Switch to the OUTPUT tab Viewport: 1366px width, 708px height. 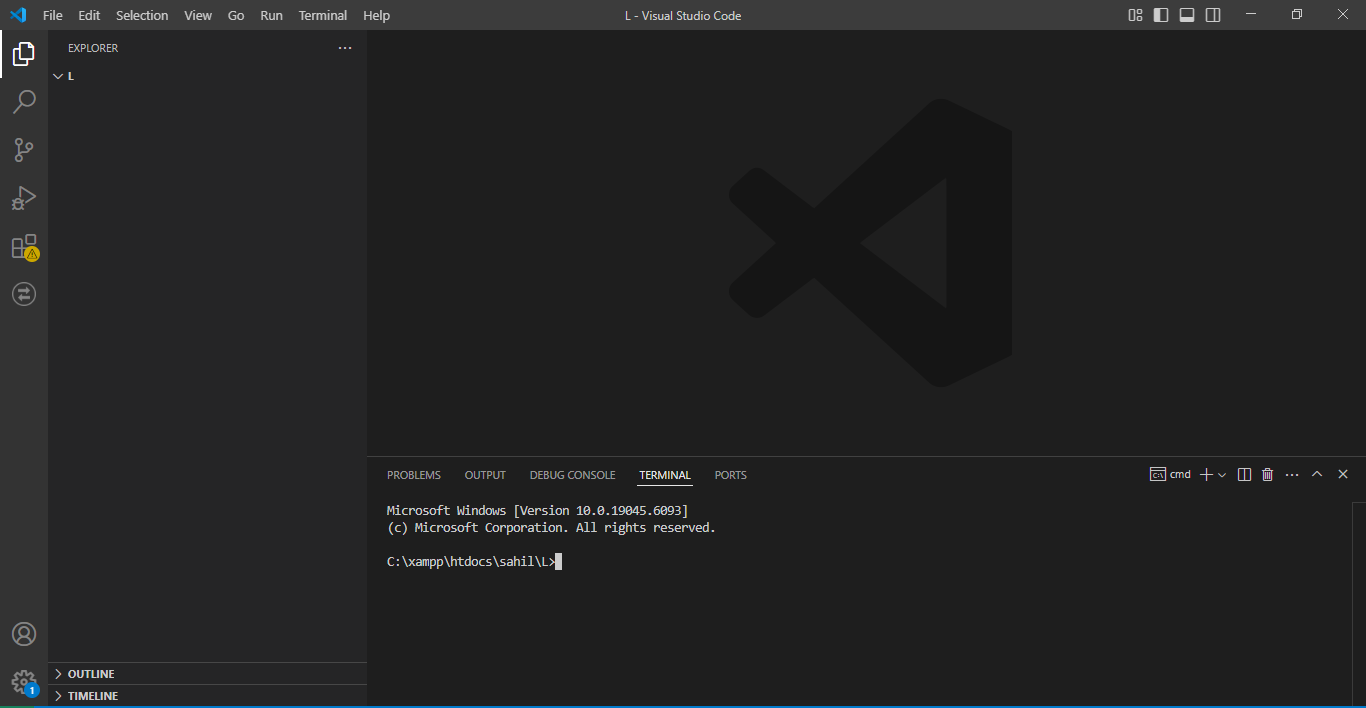pyautogui.click(x=484, y=474)
